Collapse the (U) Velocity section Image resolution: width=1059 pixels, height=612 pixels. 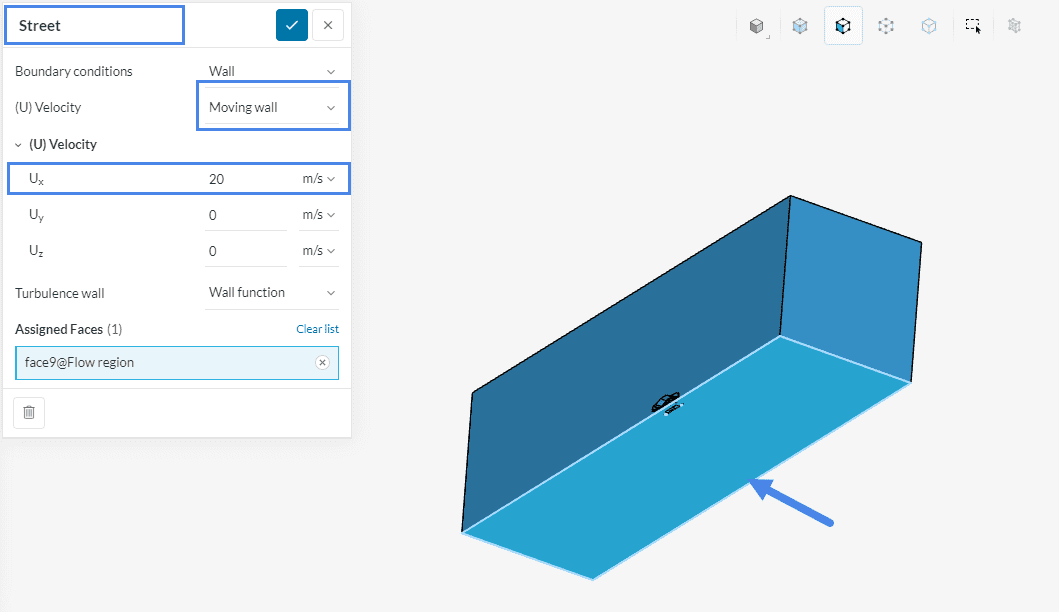click(19, 145)
